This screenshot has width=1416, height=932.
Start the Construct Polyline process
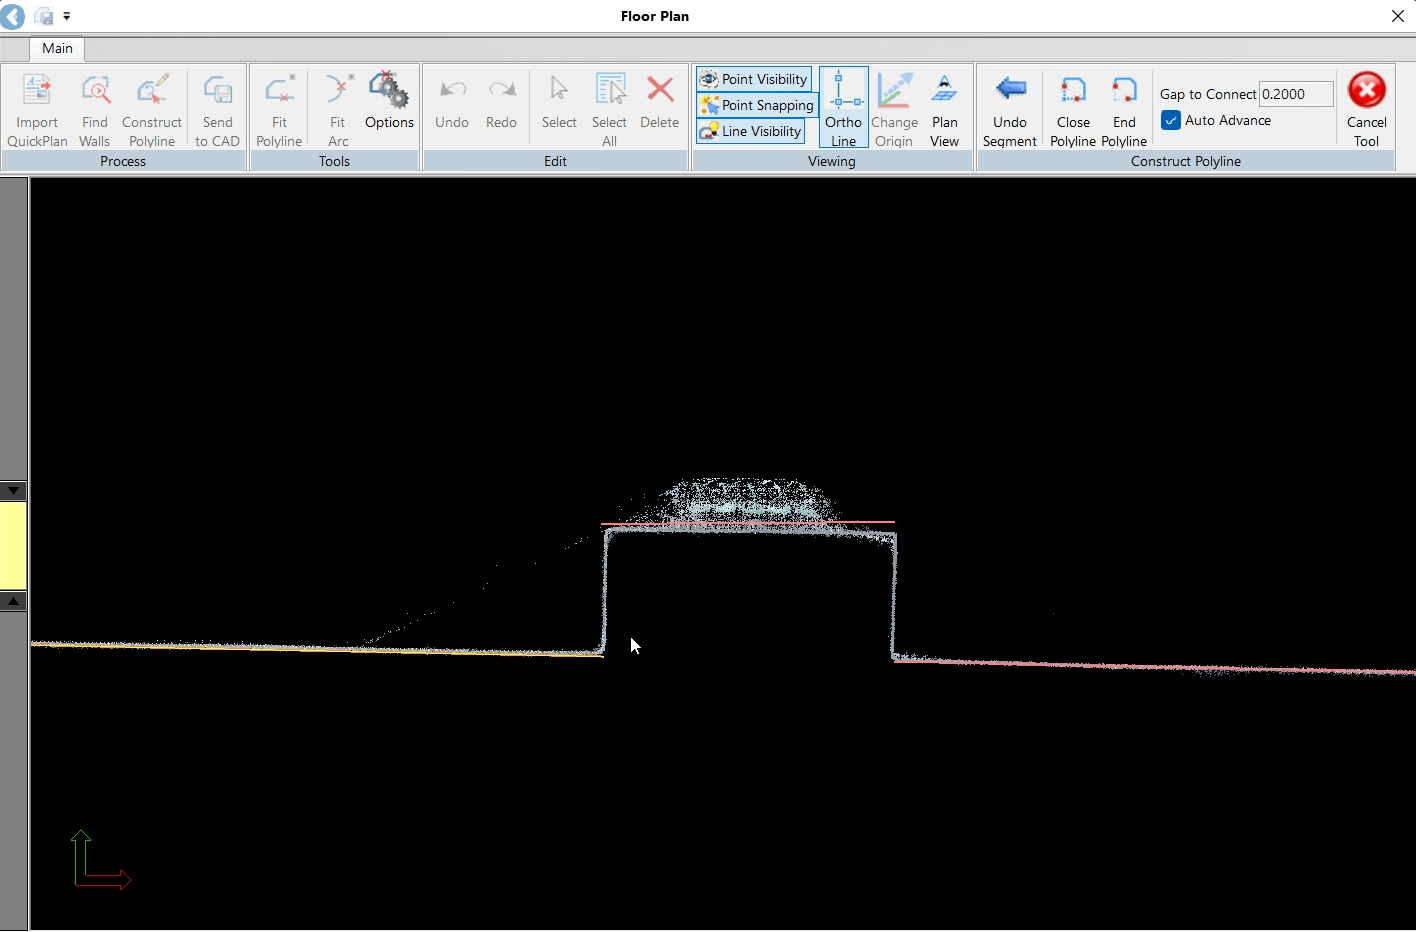[152, 108]
